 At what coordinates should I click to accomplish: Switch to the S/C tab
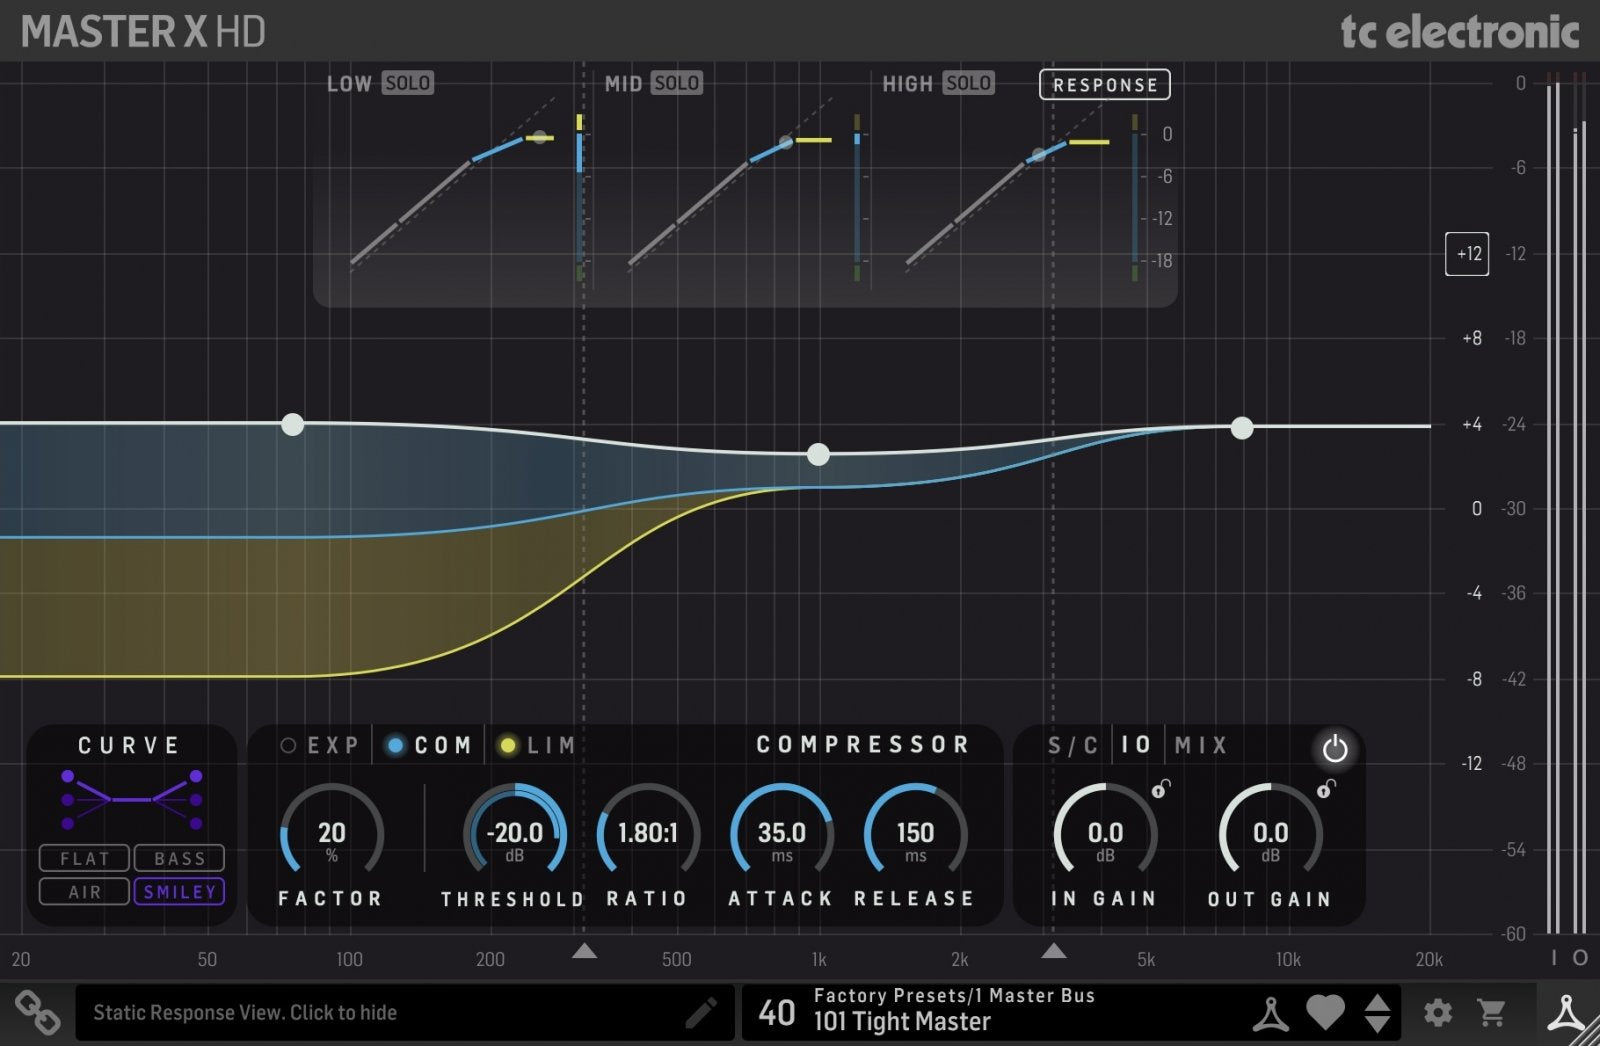tap(1072, 745)
